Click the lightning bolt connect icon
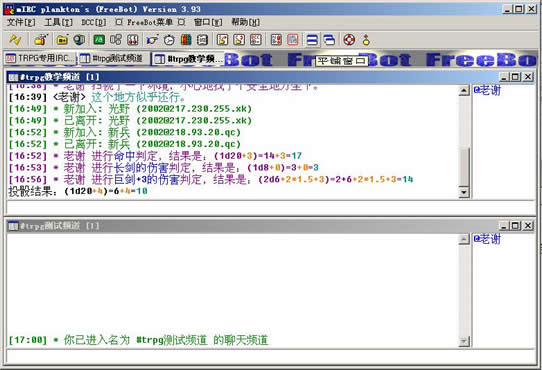This screenshot has height=370, width=542. tap(15, 40)
